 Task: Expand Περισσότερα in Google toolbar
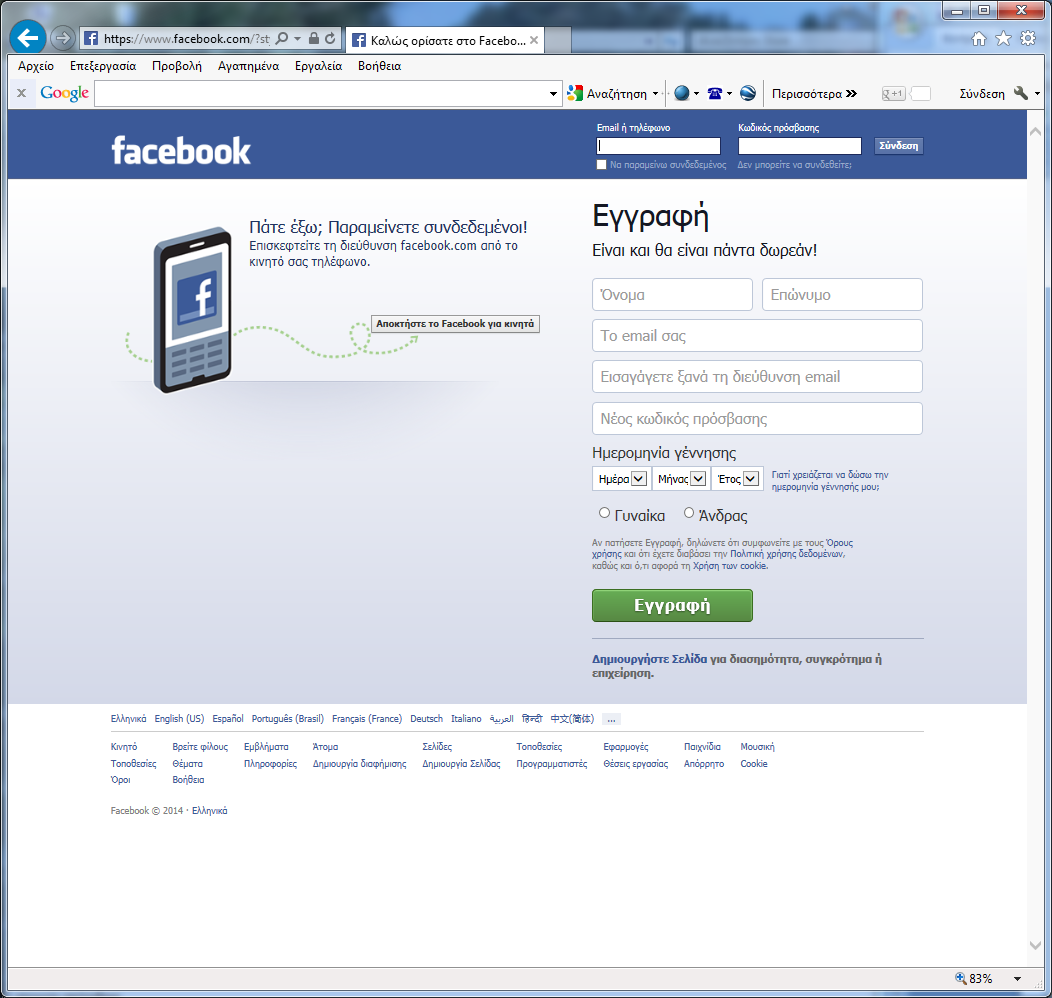tap(814, 93)
